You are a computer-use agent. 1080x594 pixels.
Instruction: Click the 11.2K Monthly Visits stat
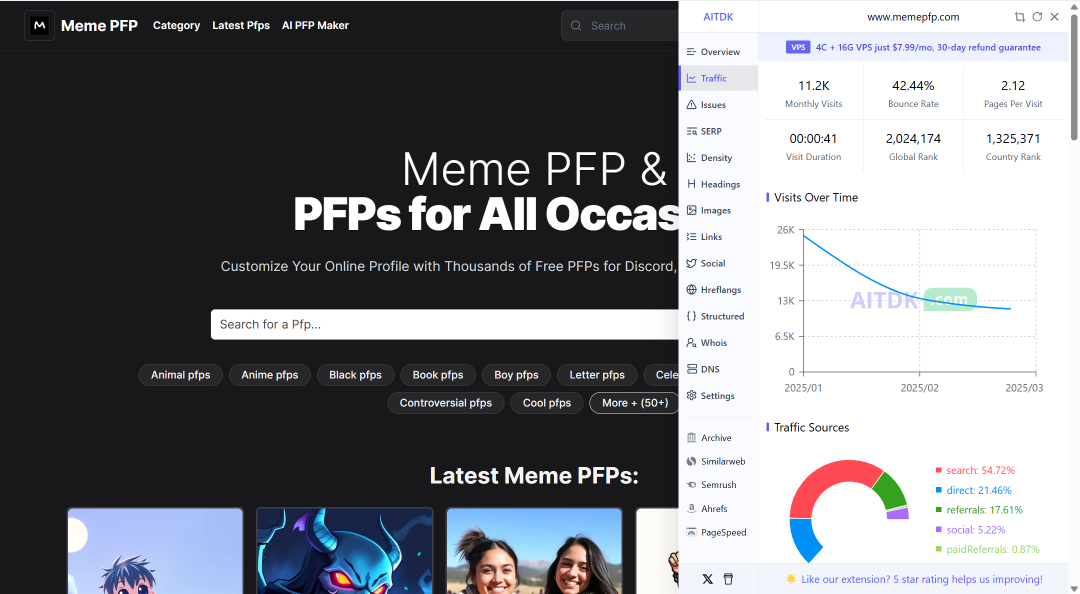click(813, 94)
